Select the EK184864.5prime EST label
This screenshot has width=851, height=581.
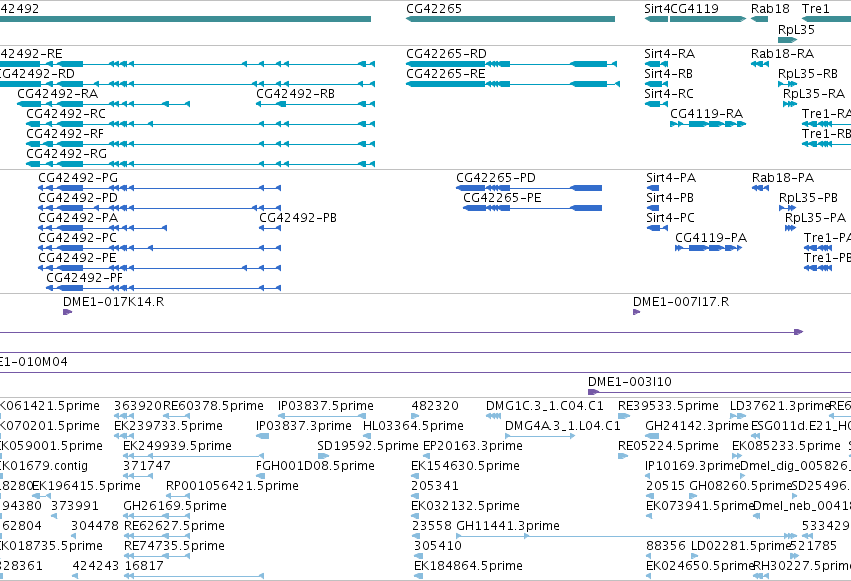468,566
